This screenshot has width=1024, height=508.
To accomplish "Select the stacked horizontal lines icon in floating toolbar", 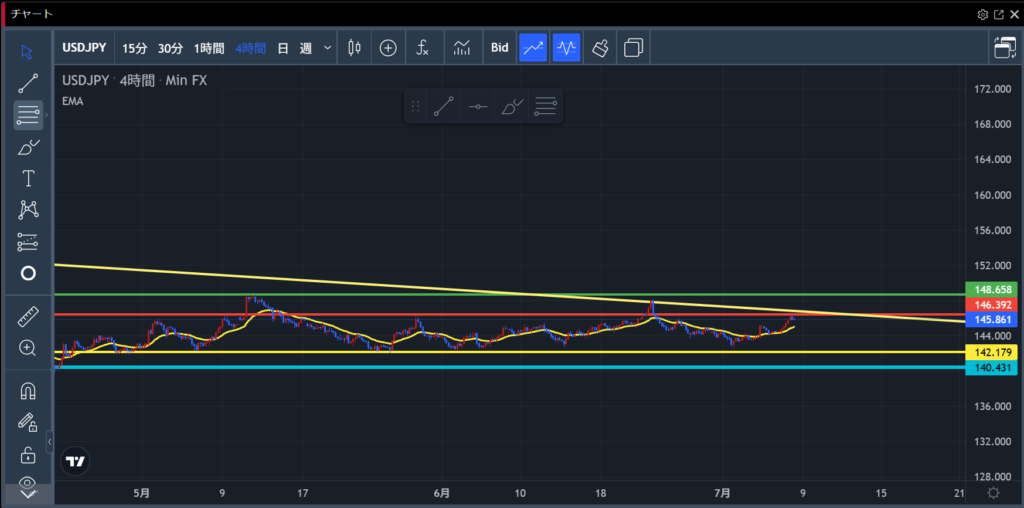I will coord(545,106).
